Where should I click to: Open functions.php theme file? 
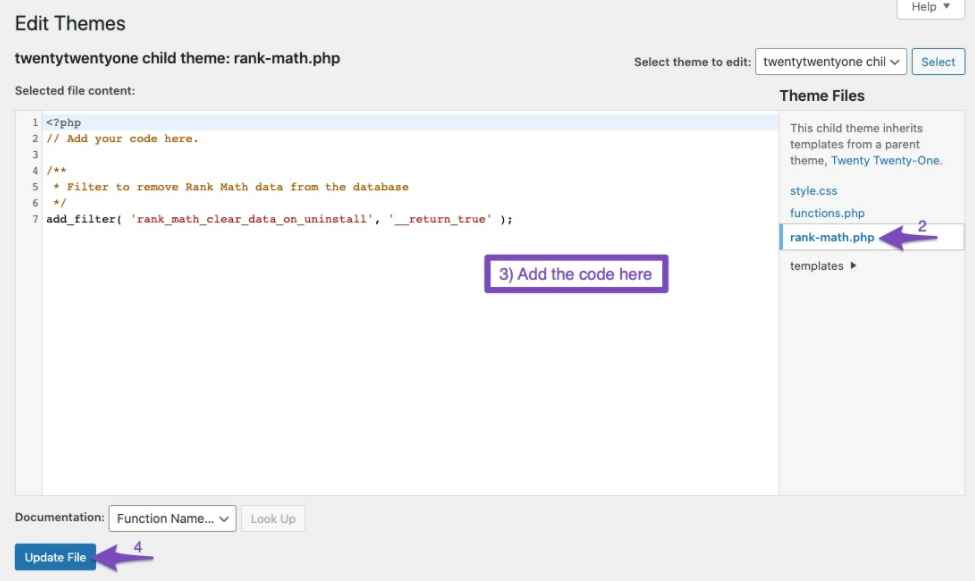click(827, 213)
